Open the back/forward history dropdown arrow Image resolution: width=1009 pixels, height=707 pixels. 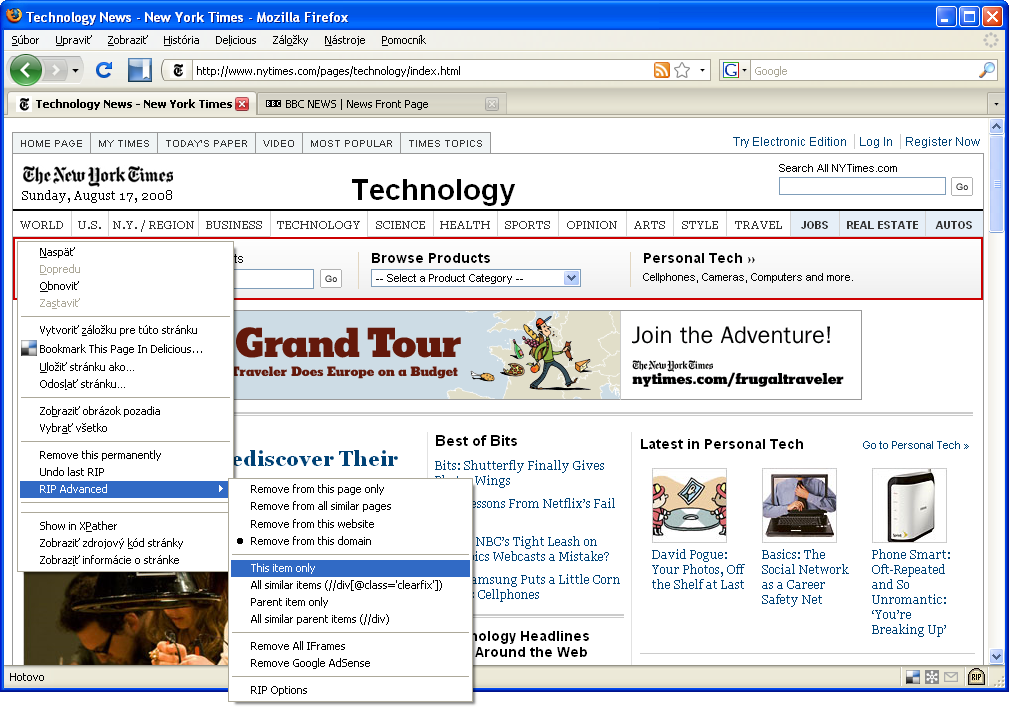pos(75,70)
